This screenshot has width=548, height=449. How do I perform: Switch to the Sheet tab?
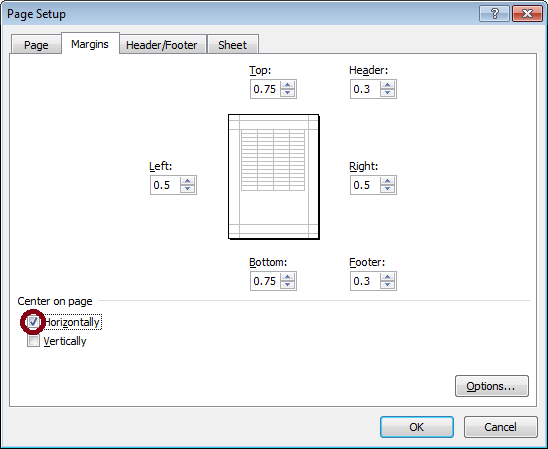232,45
